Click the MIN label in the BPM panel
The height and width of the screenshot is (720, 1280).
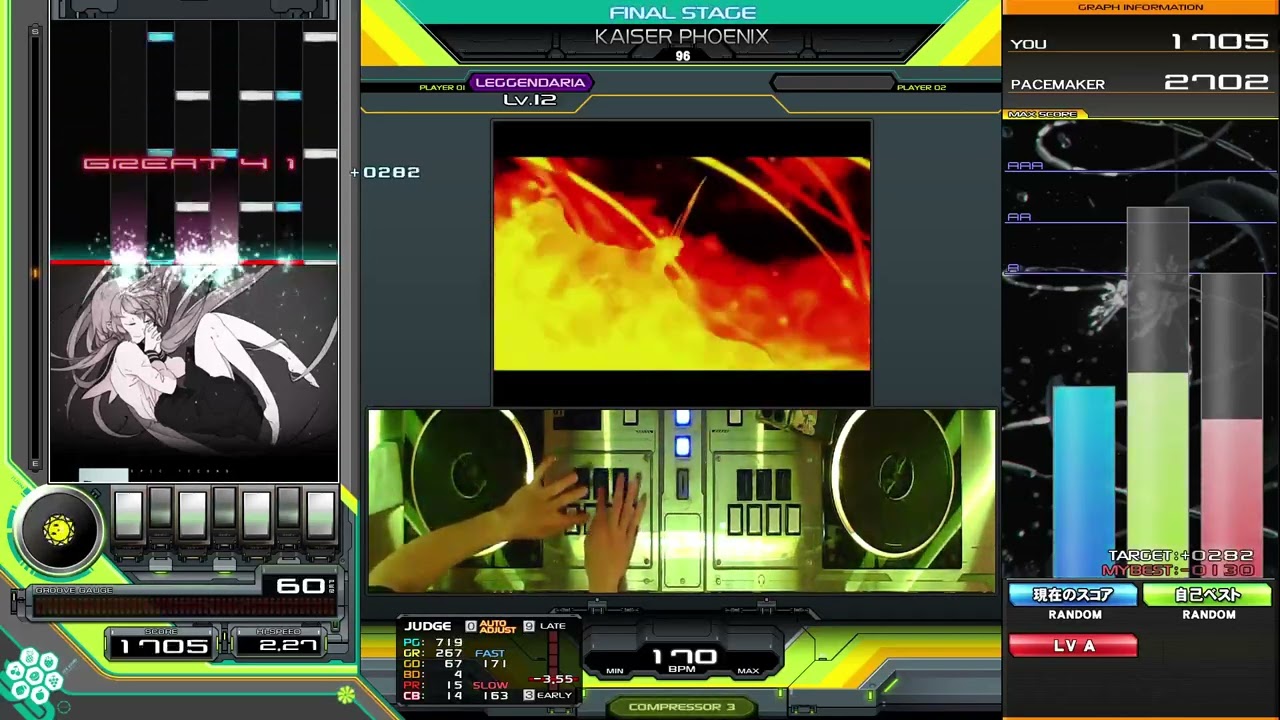(615, 671)
